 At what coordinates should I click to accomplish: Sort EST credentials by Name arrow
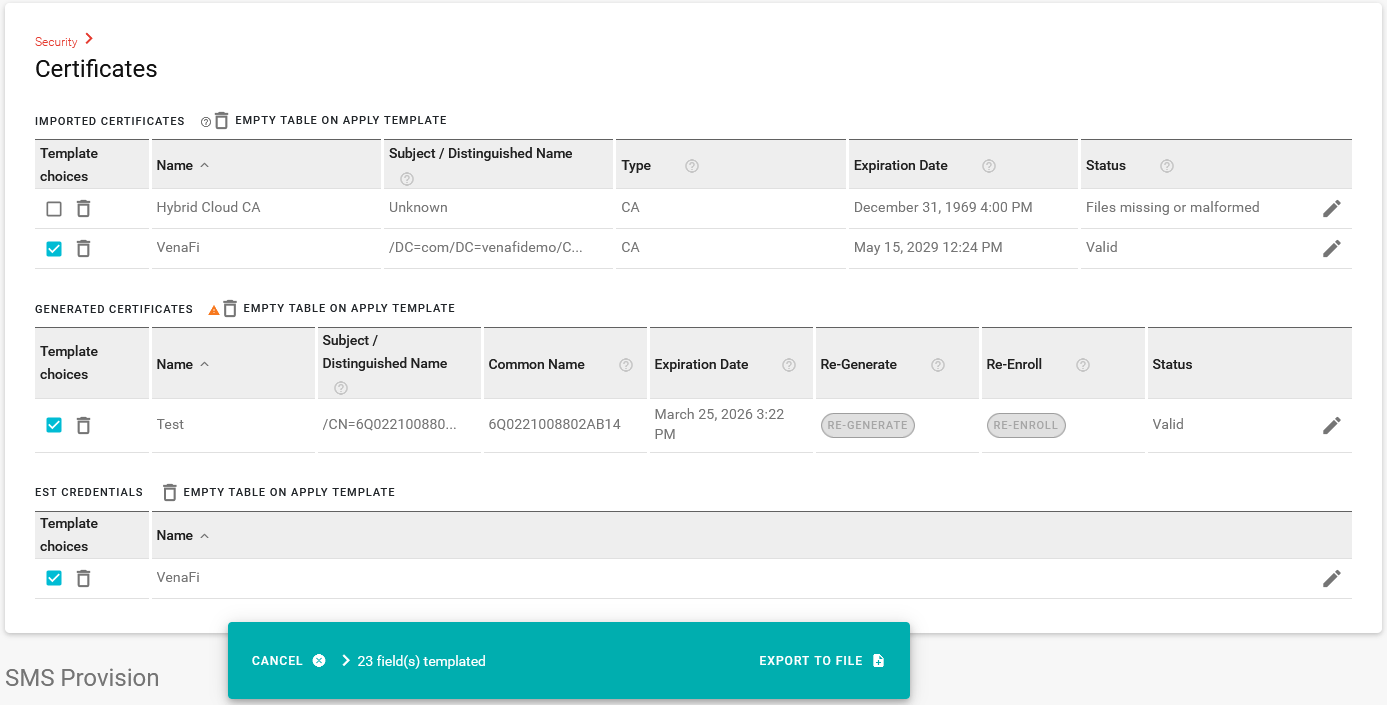click(x=205, y=536)
